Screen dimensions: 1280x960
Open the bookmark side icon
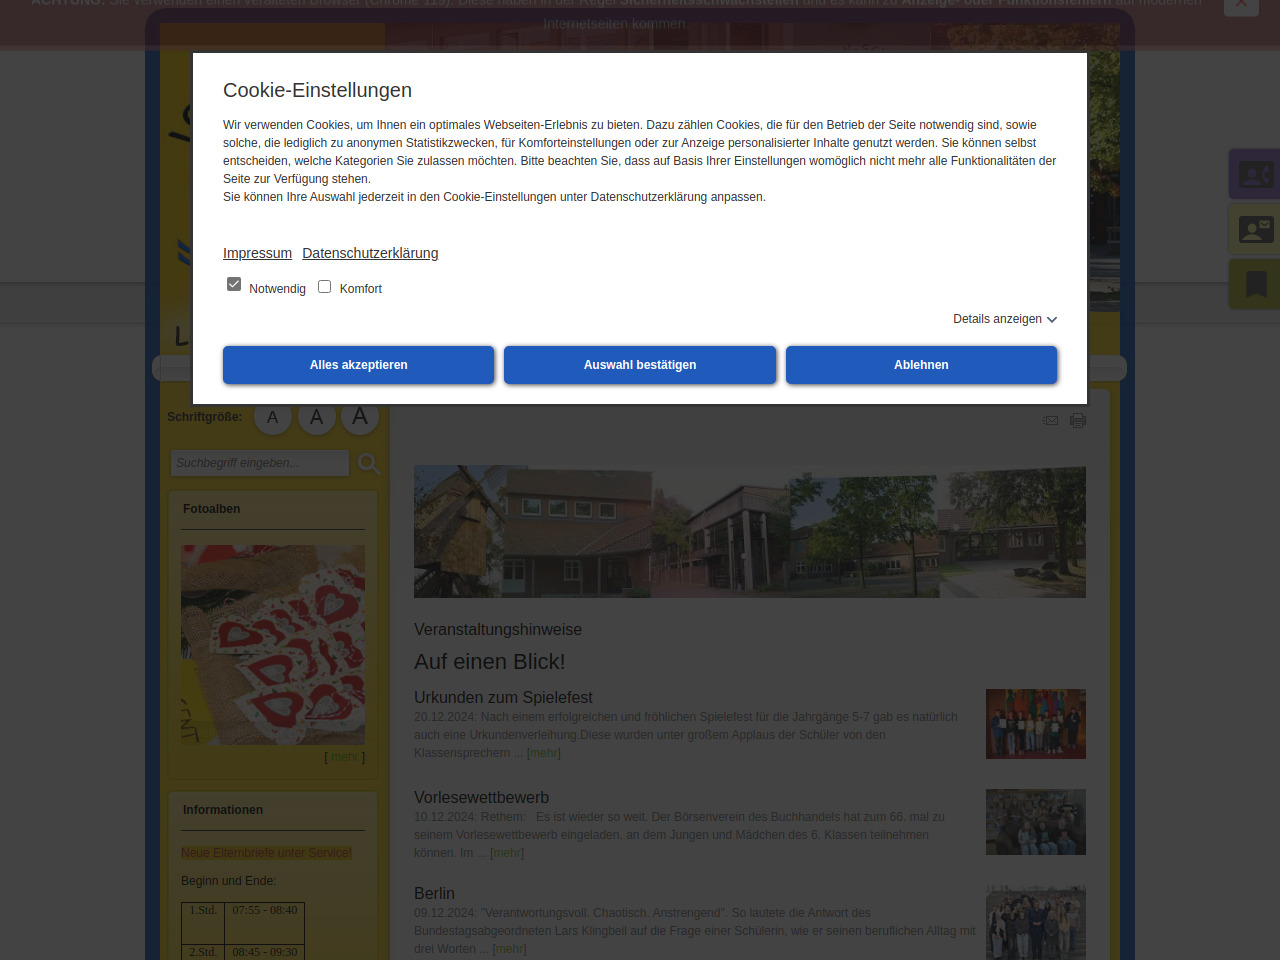(1255, 284)
